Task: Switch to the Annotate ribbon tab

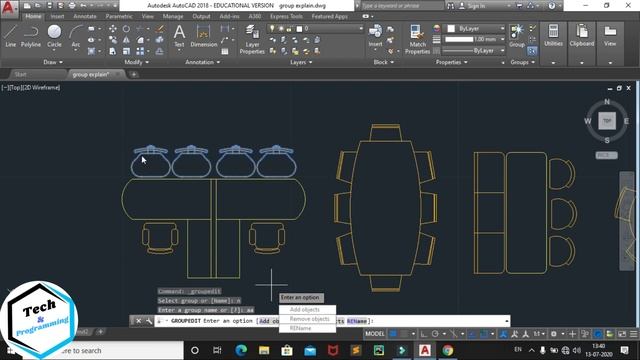Action: [85, 16]
